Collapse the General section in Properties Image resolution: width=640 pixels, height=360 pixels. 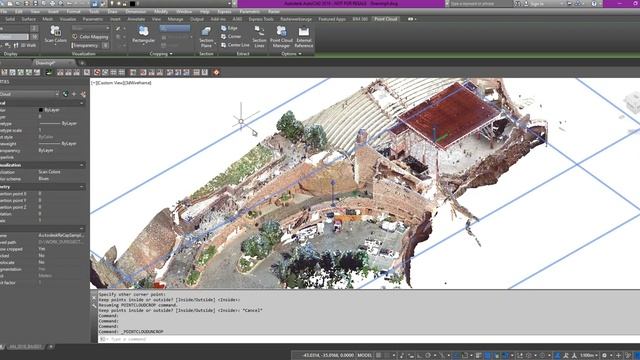click(x=82, y=103)
